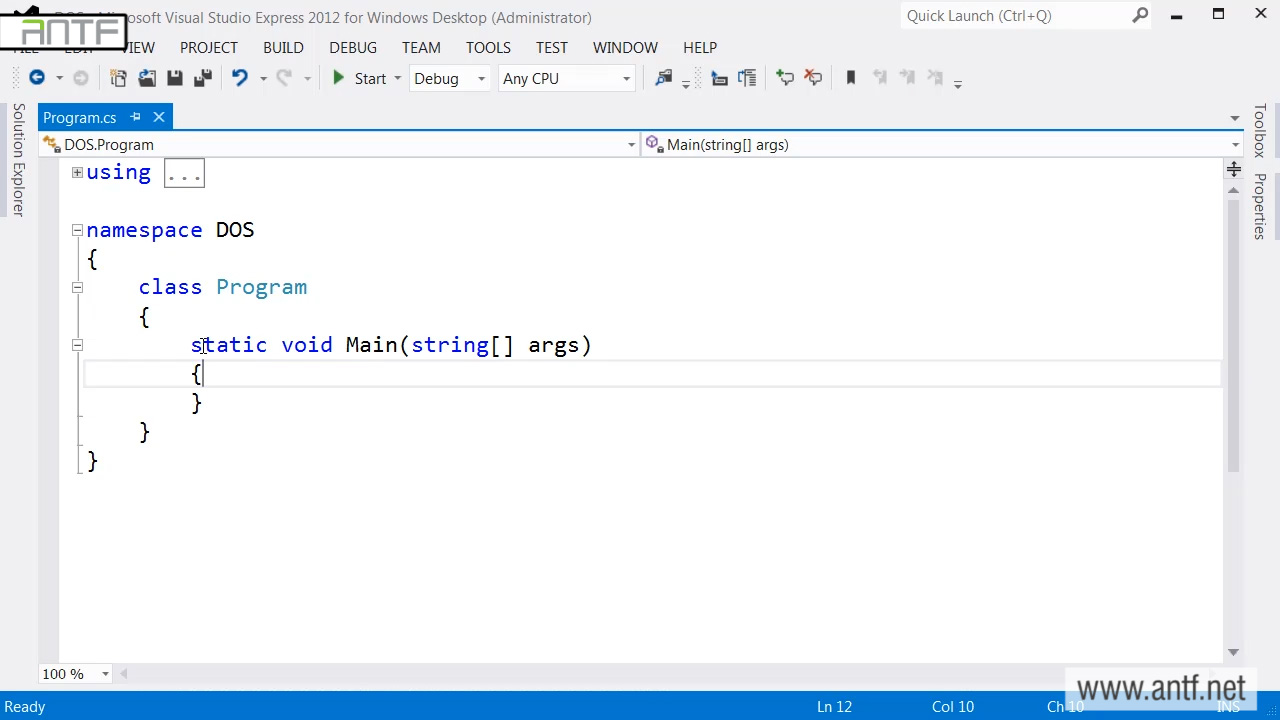Collapse the Main method block
This screenshot has height=720, width=1280.
tap(77, 345)
